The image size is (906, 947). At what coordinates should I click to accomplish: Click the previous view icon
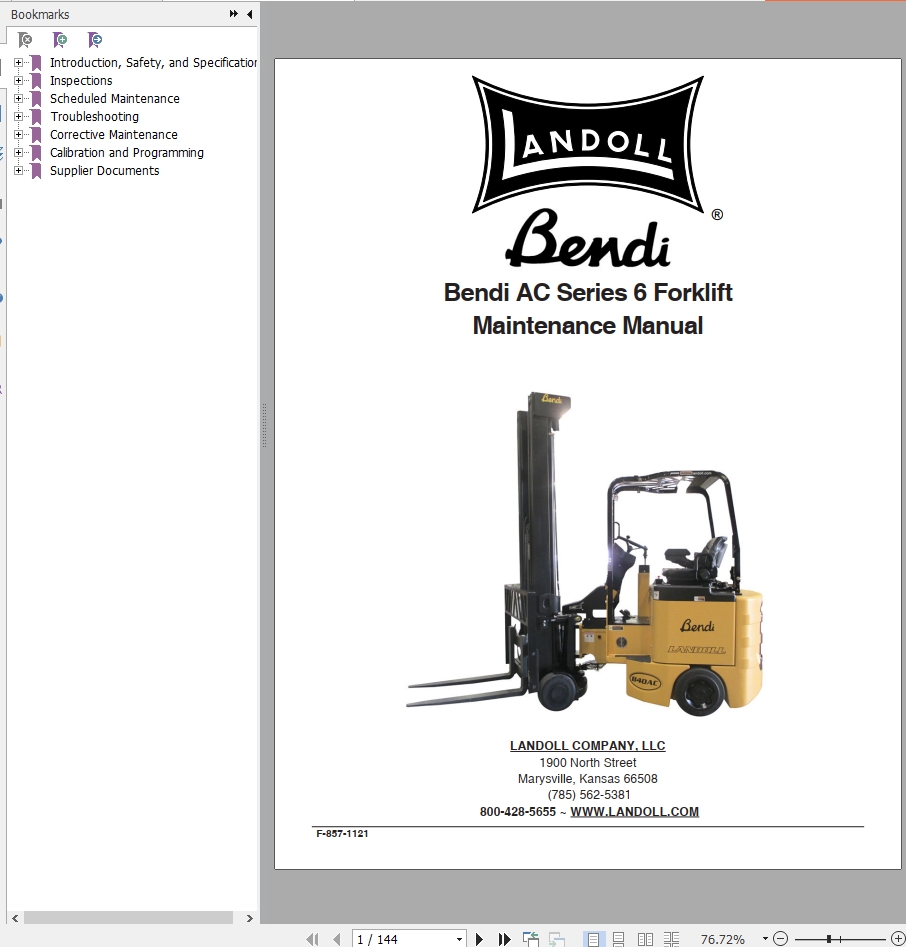531,939
